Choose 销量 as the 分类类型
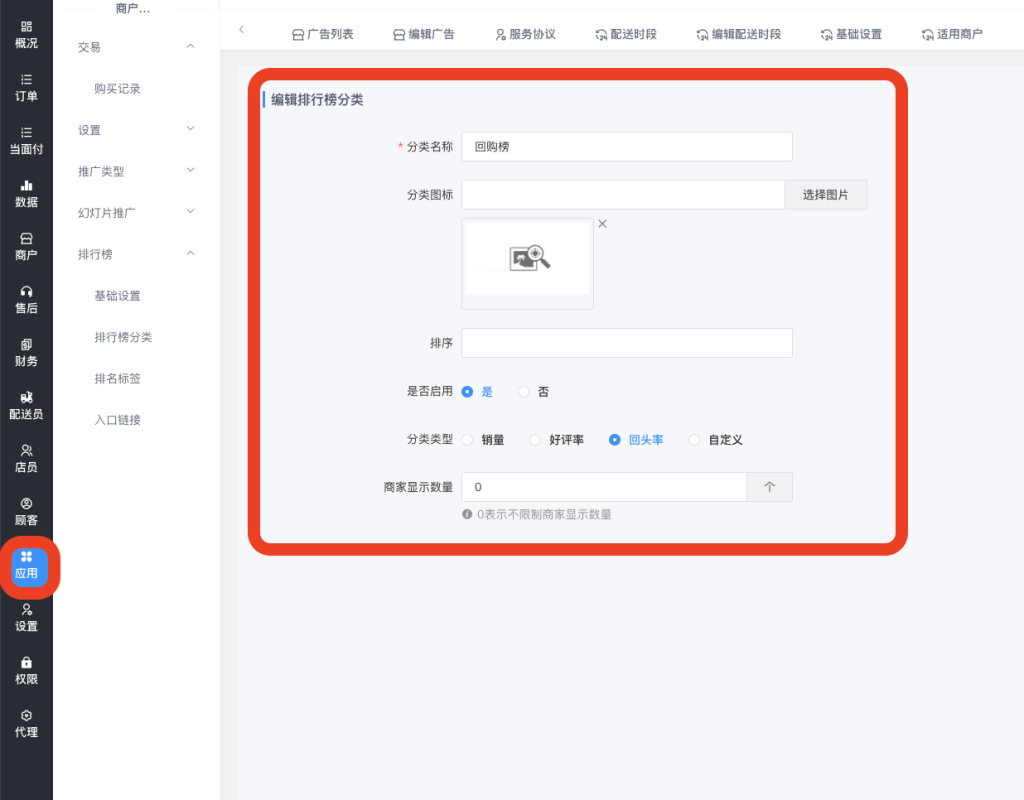 click(x=468, y=440)
